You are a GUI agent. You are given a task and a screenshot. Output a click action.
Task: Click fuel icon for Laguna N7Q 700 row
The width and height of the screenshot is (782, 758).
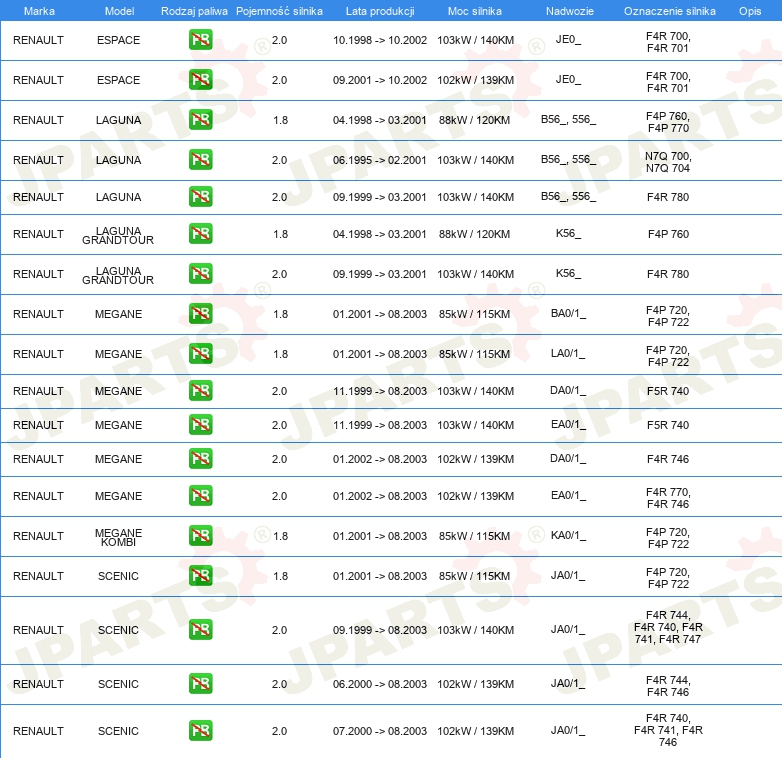coord(200,160)
